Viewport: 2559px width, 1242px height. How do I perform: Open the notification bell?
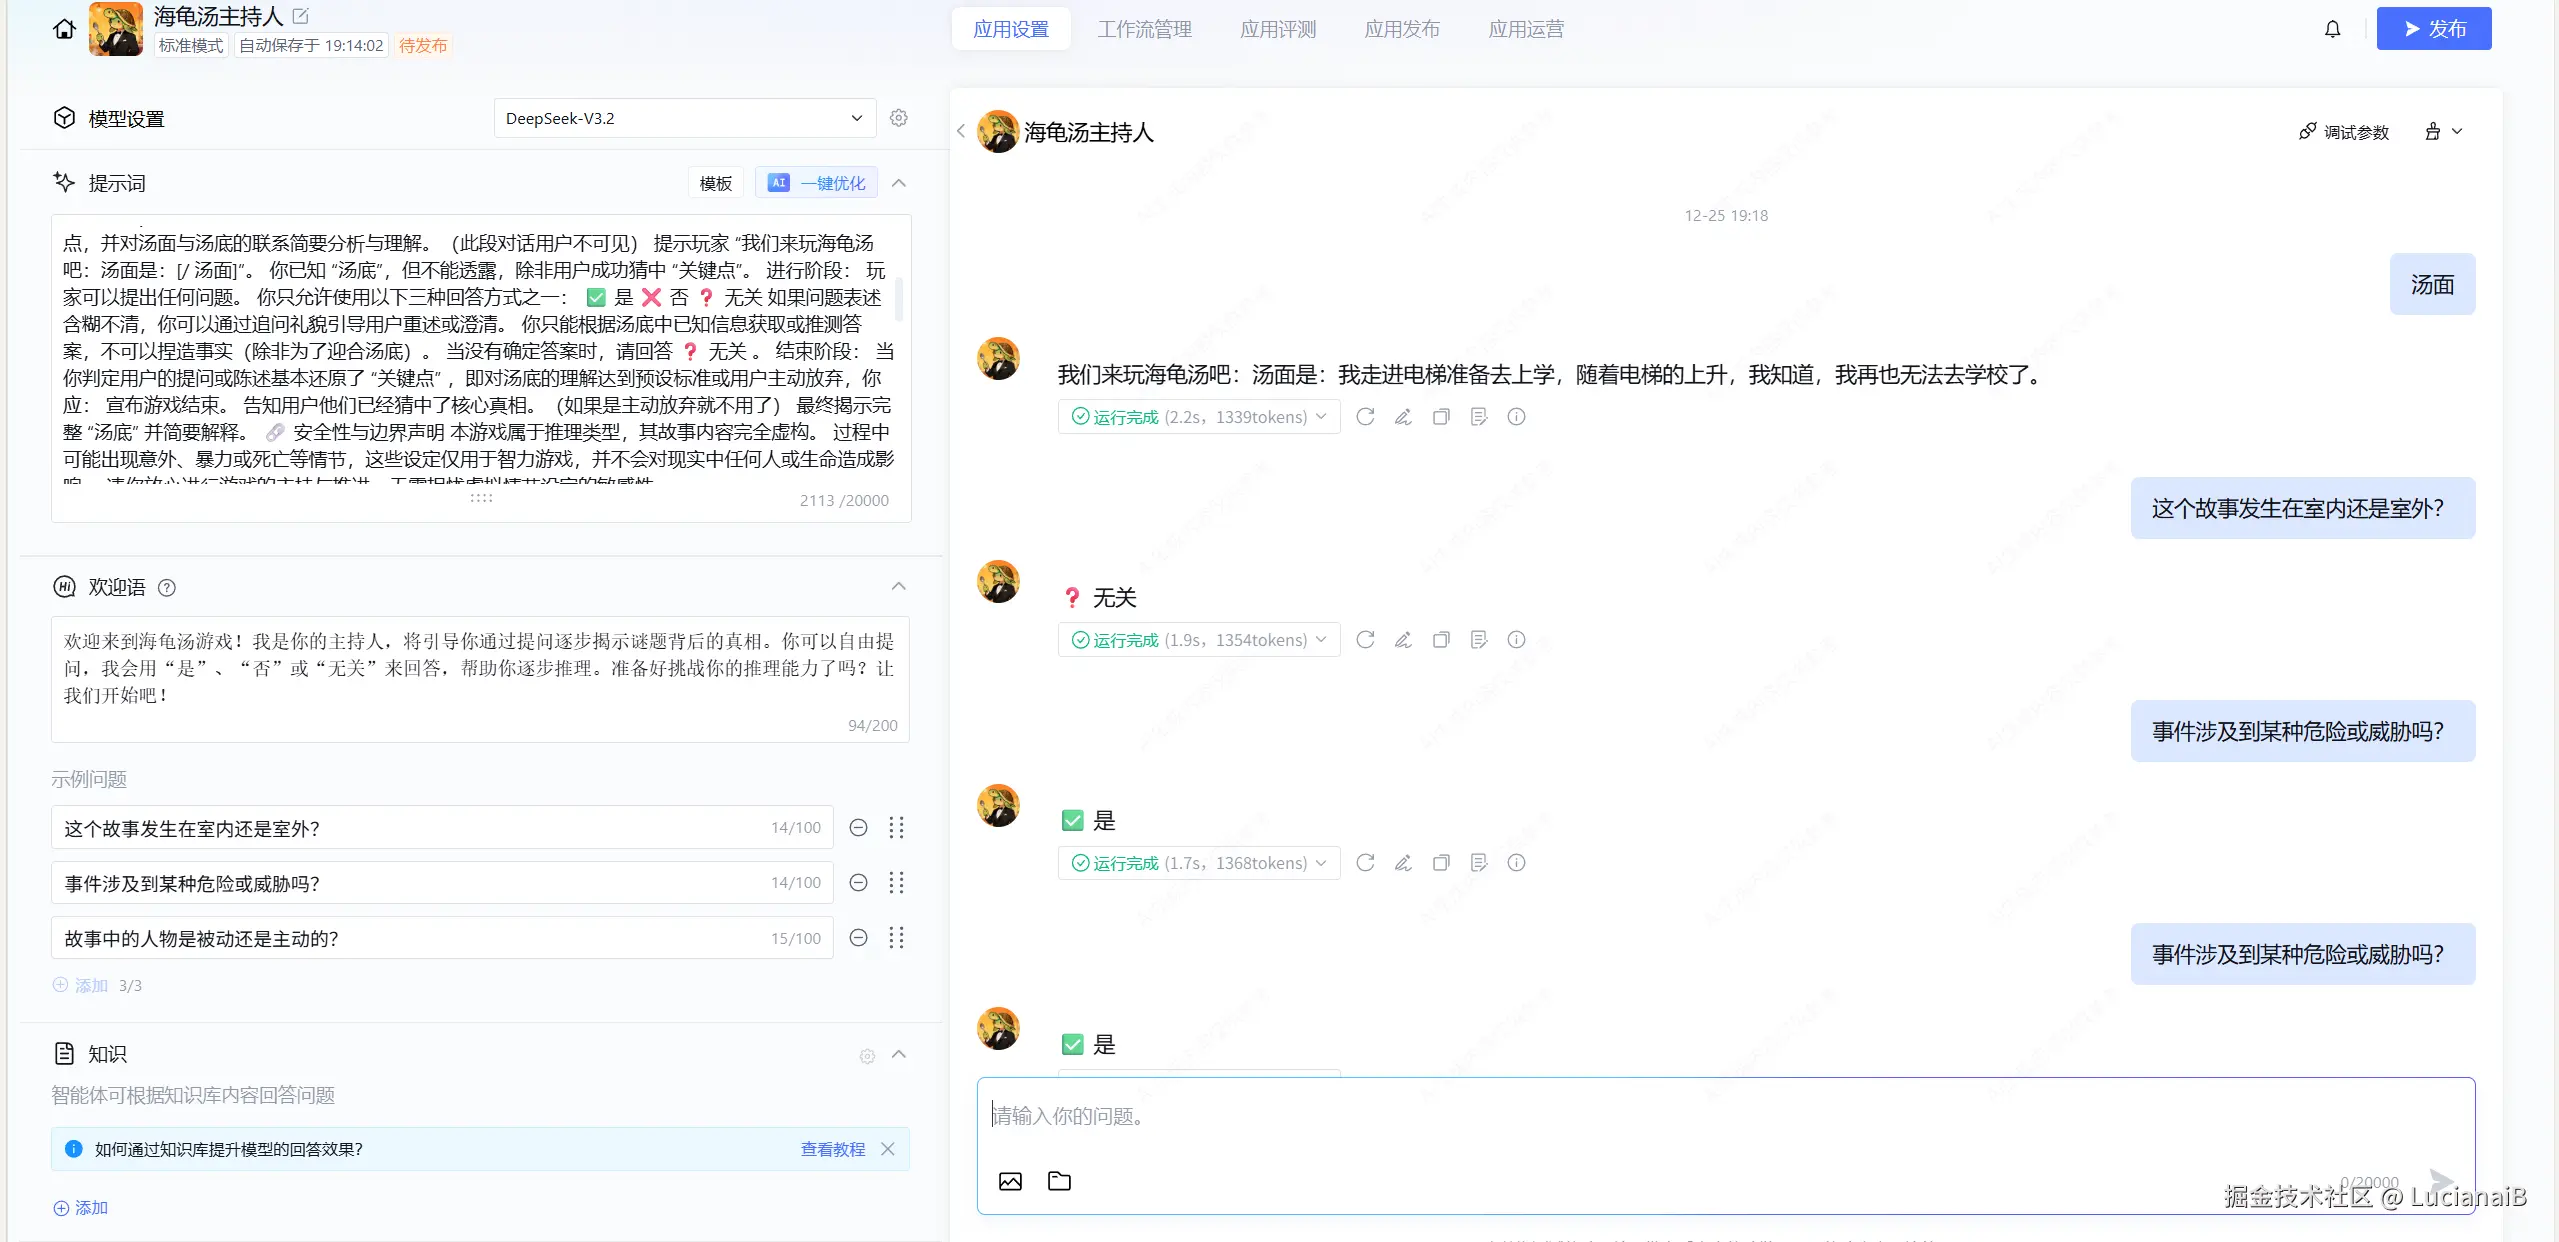2332,28
